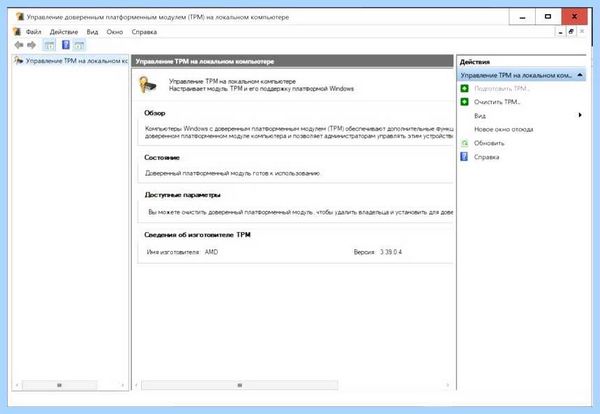Close the inner MDI child window
The width and height of the screenshot is (600, 414).
[x=582, y=32]
